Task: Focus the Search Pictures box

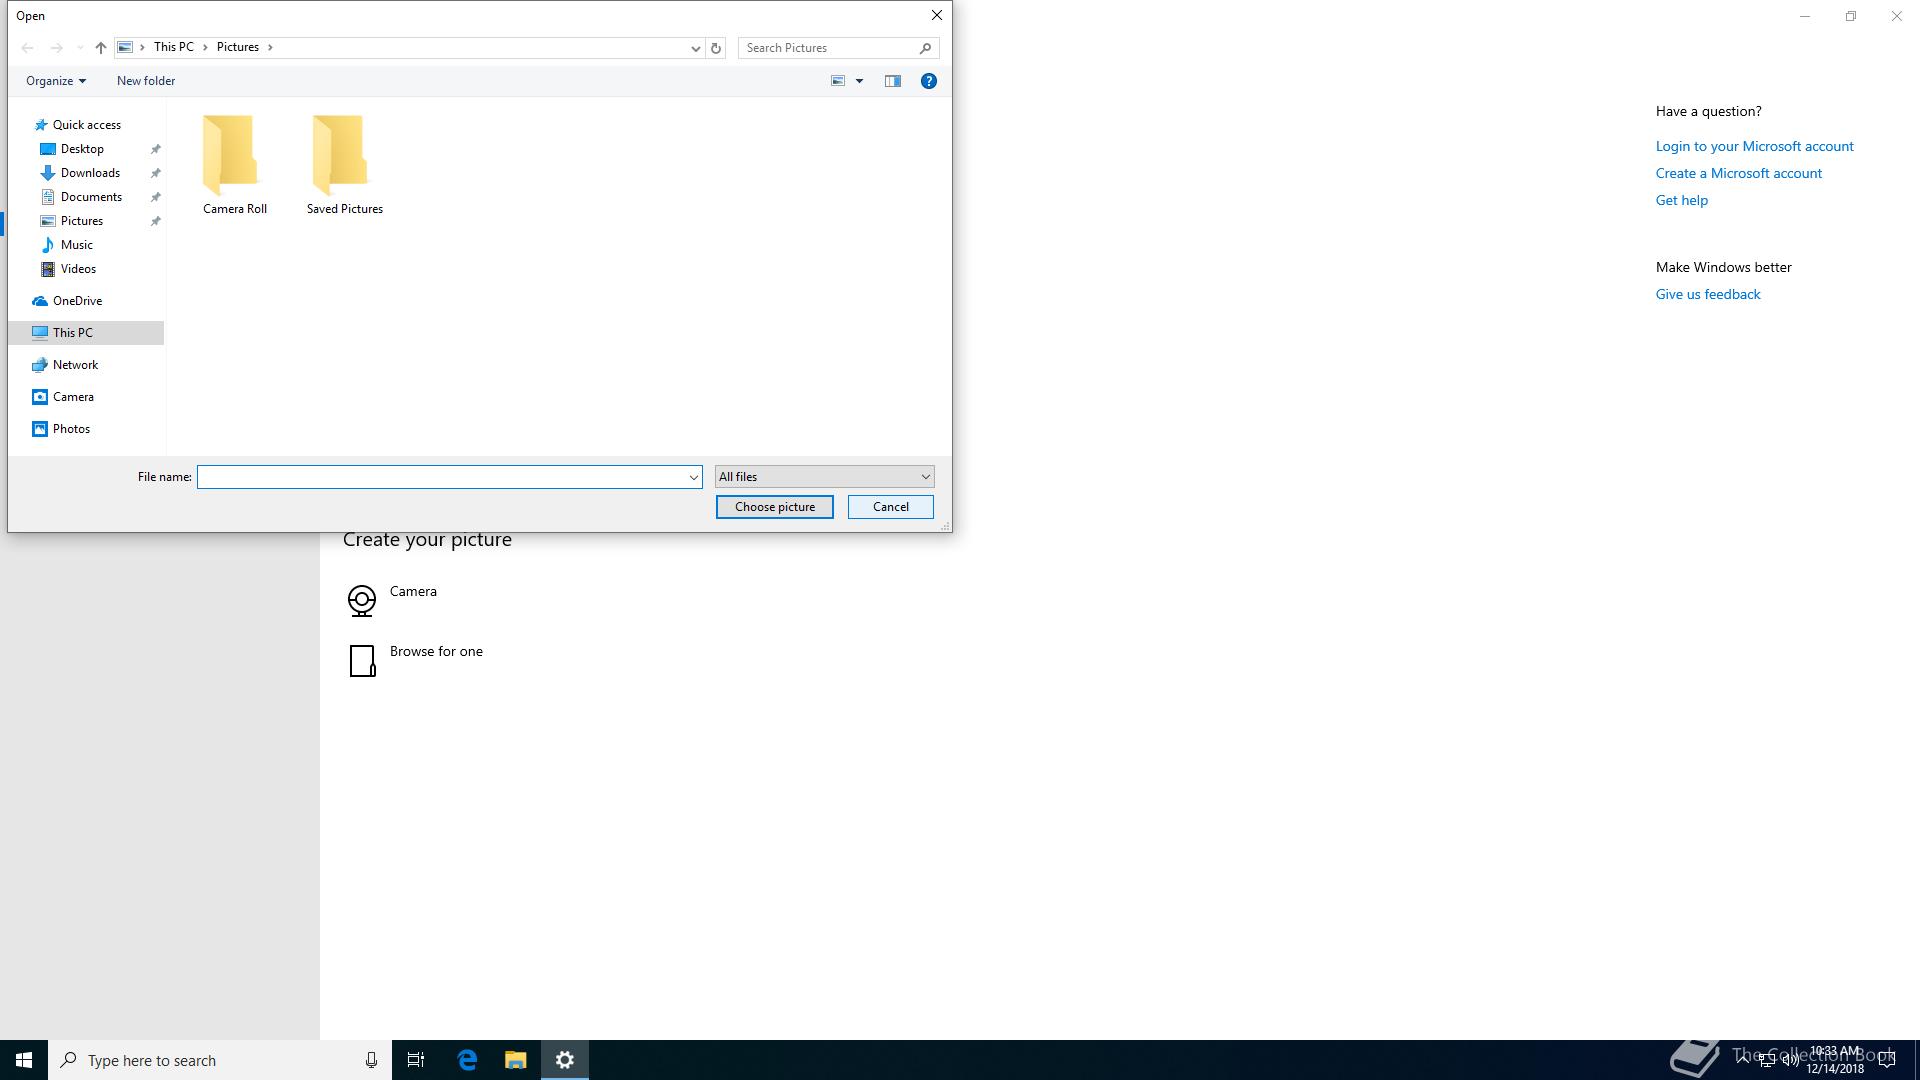Action: click(830, 48)
